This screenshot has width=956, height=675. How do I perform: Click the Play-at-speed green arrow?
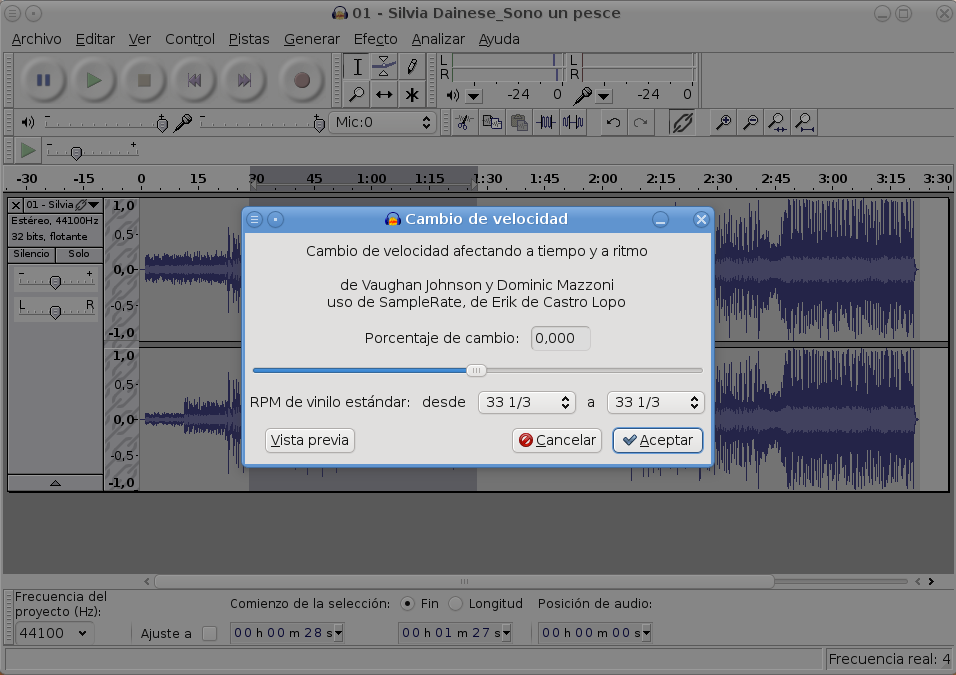click(x=27, y=150)
